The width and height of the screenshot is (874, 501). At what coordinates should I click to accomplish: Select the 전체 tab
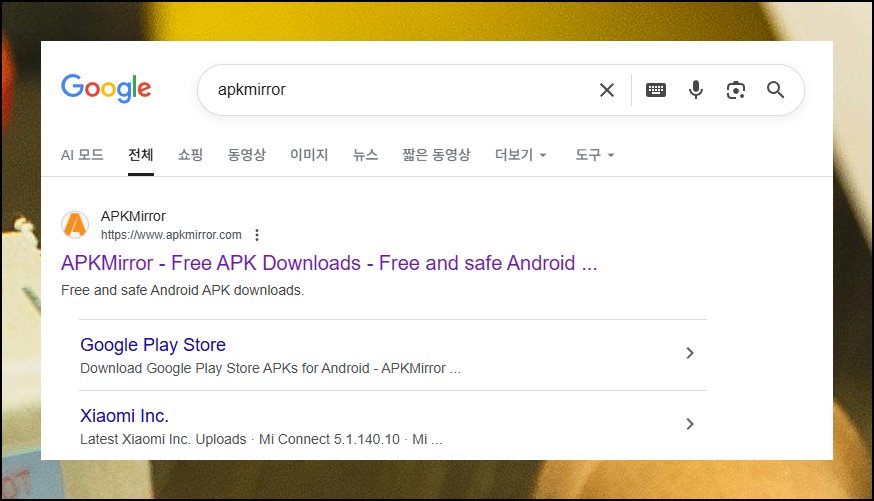tap(140, 154)
